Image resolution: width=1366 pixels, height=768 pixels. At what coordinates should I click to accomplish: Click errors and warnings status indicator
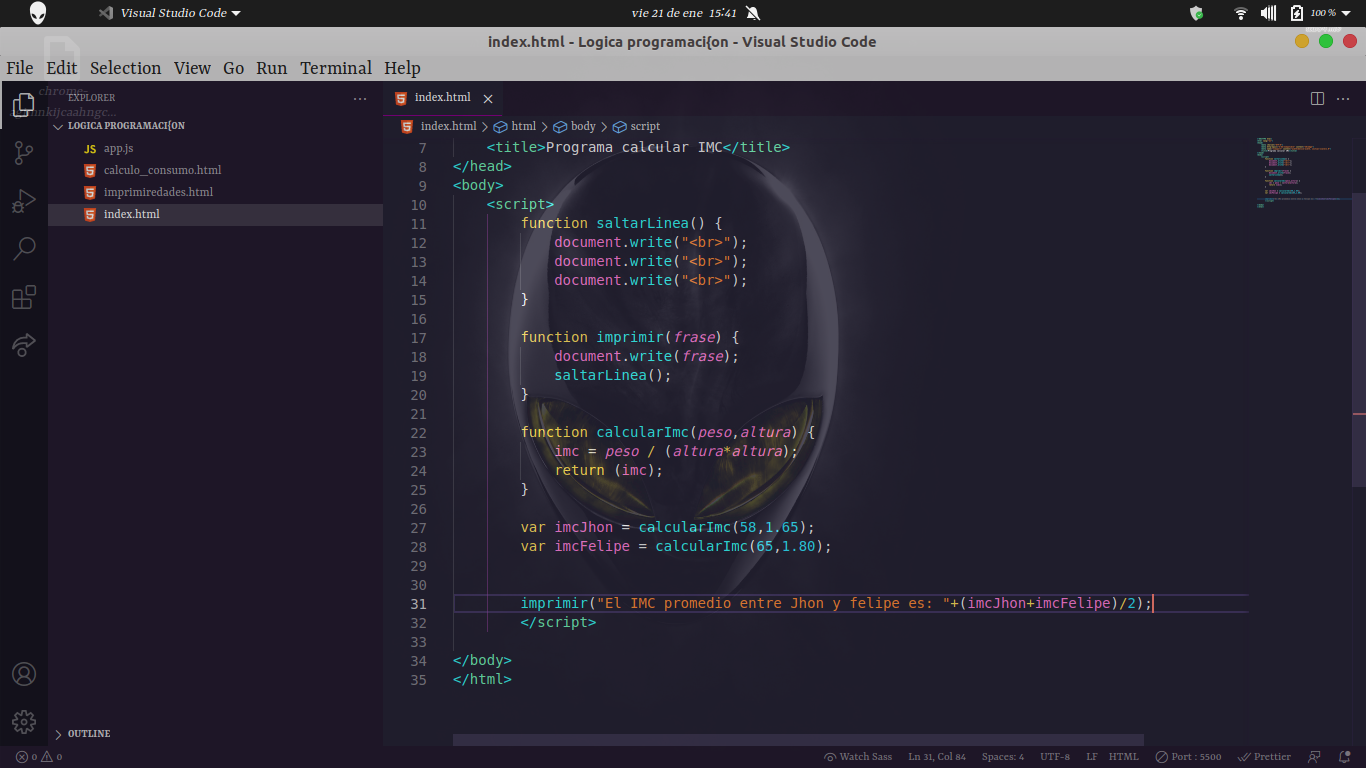click(39, 757)
